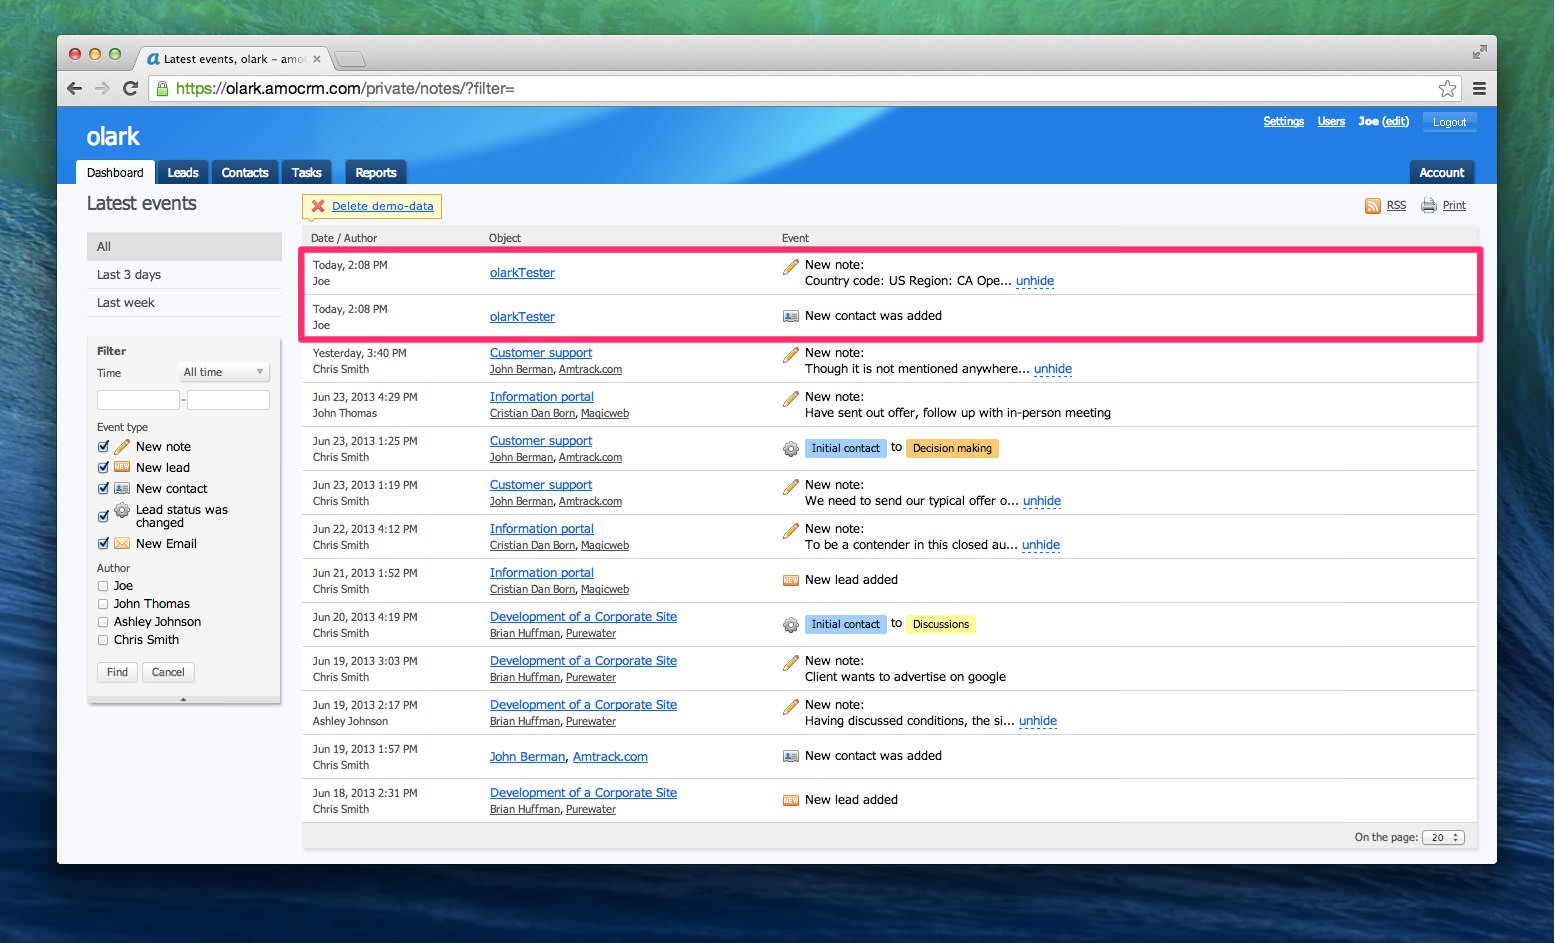Switch to the Leads tab
The height and width of the screenshot is (943, 1555).
tap(183, 173)
